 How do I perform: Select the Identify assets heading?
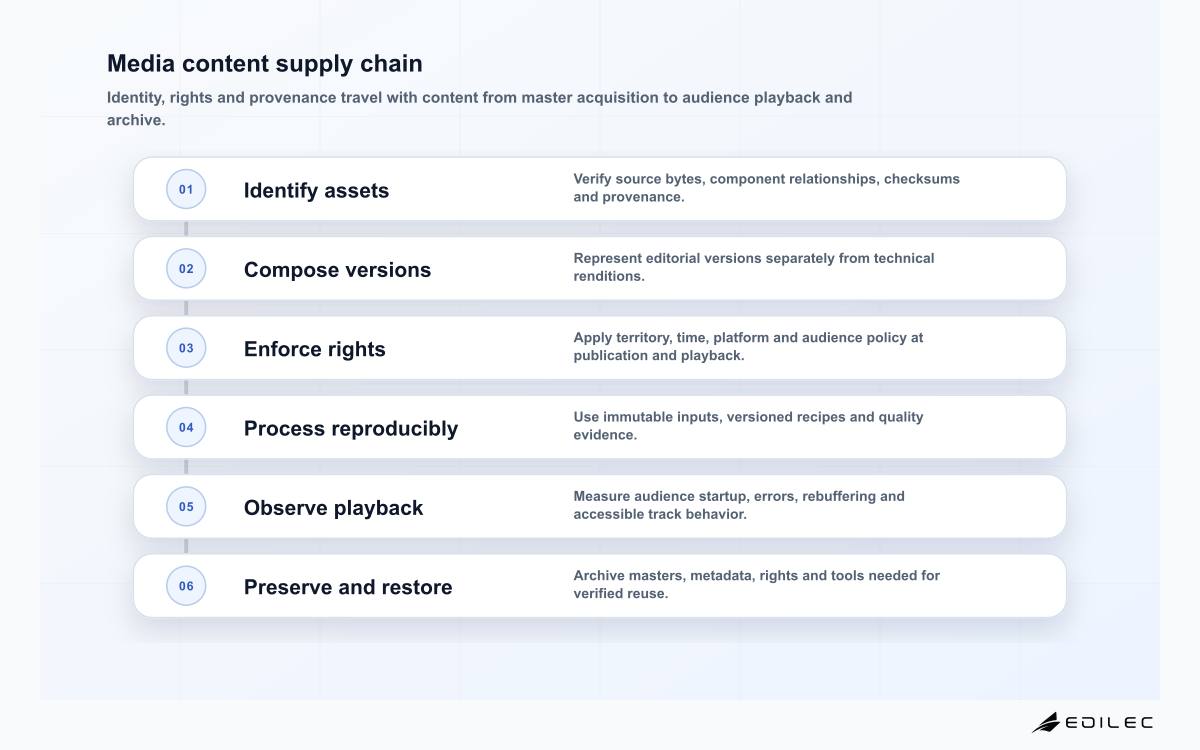316,190
